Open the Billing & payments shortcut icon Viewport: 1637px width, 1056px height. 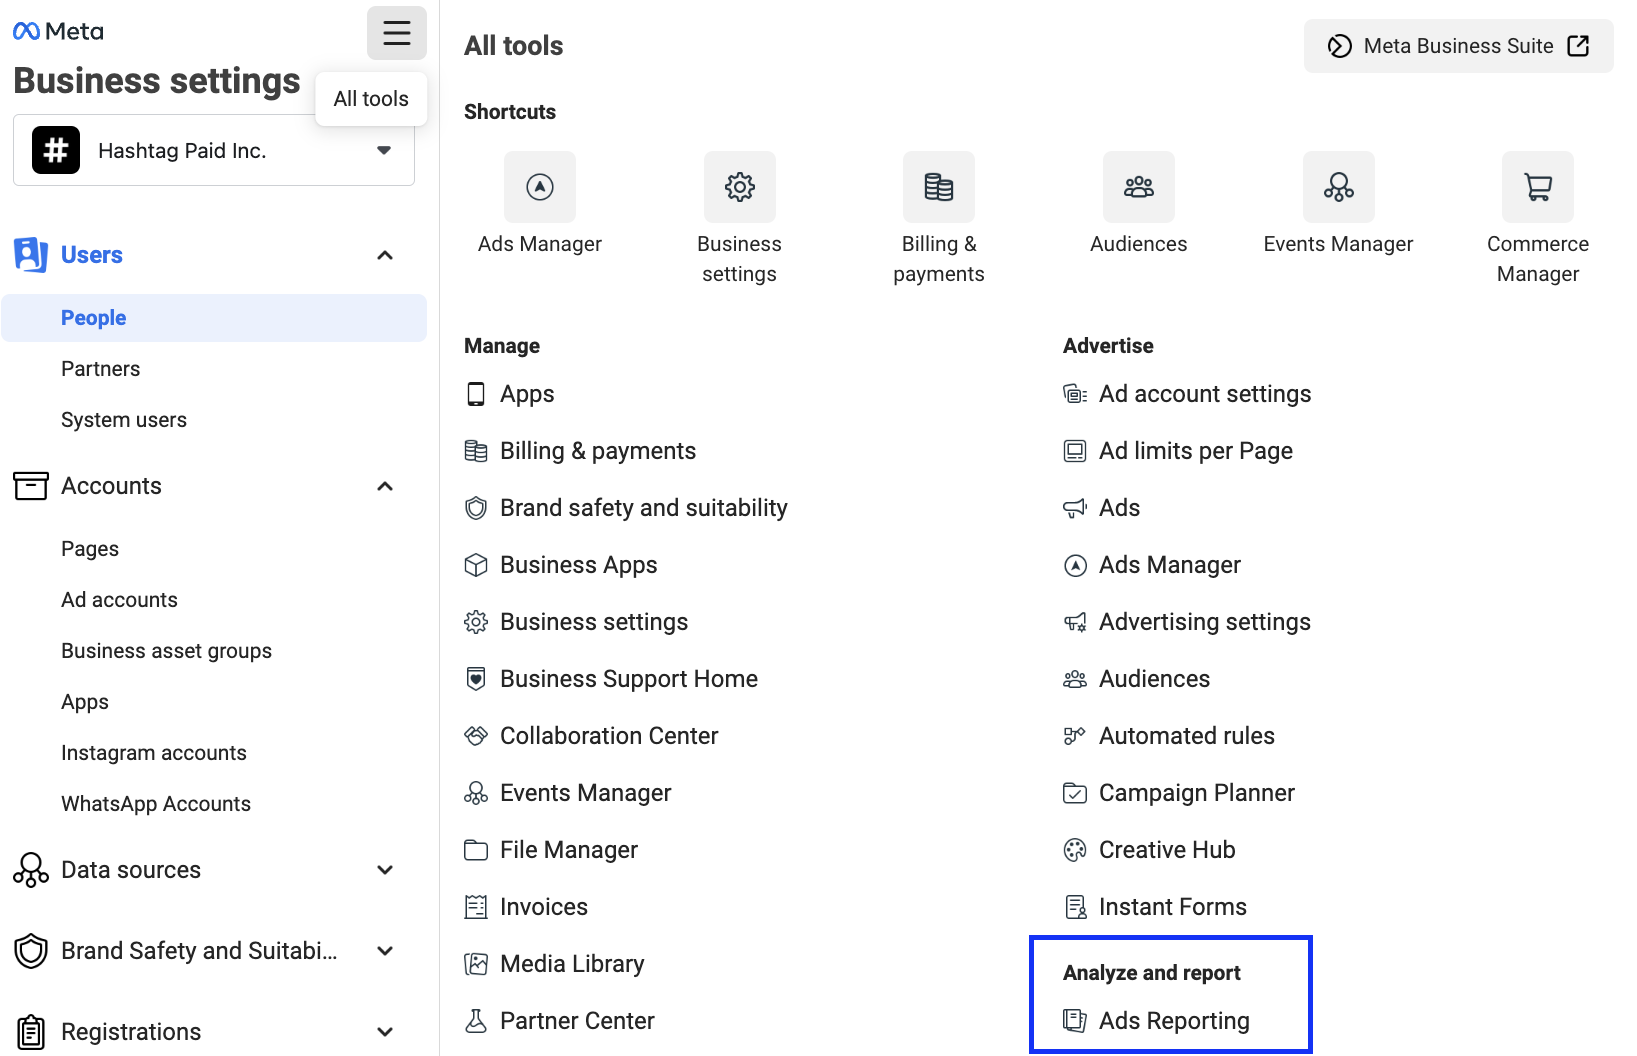[939, 187]
